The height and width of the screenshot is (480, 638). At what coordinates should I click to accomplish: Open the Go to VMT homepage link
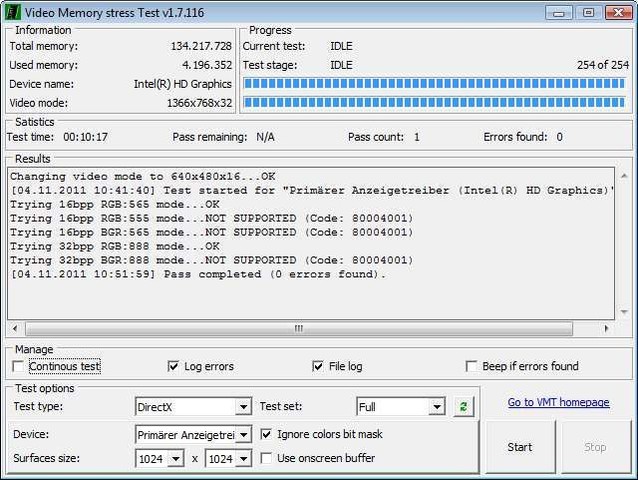(x=558, y=402)
